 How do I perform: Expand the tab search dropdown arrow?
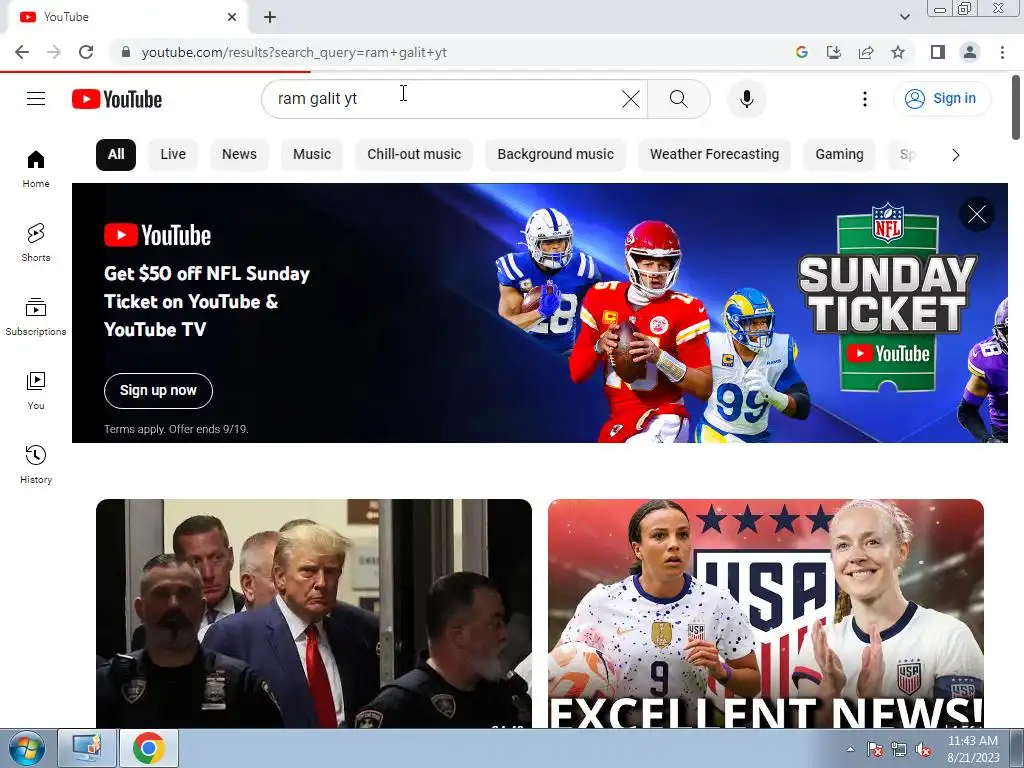pyautogui.click(x=904, y=17)
